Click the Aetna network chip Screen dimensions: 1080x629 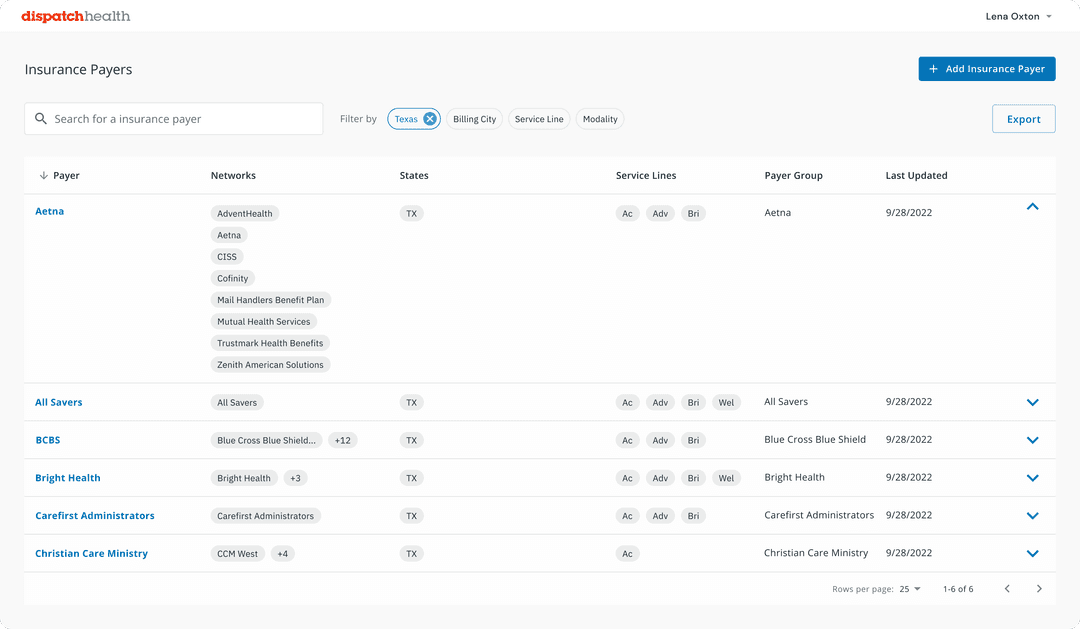(229, 235)
